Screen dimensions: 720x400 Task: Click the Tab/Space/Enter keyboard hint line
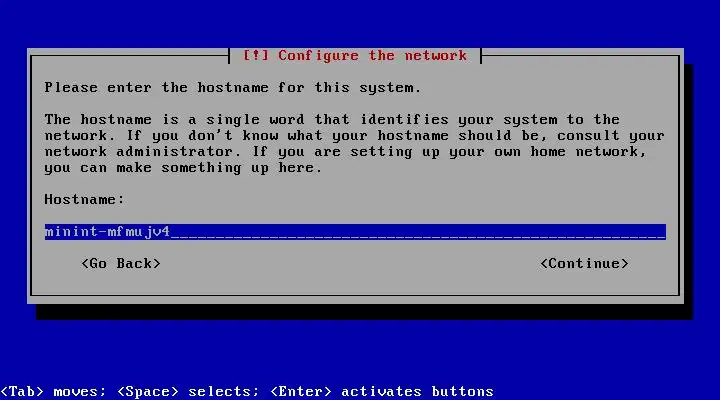tap(247, 391)
